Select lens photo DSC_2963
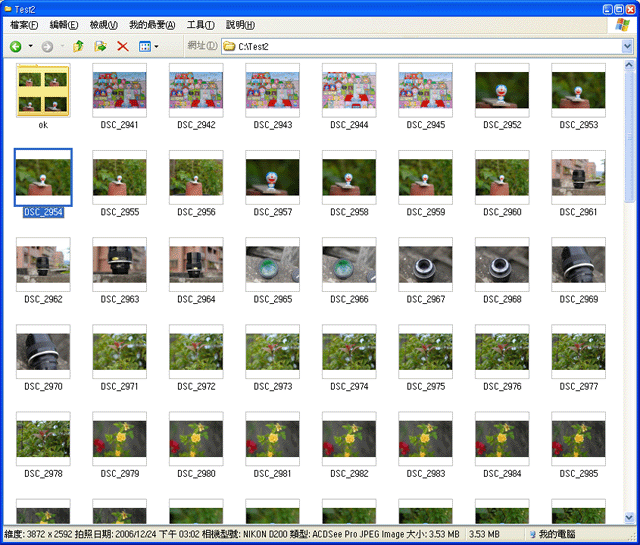This screenshot has width=640, height=545. tap(120, 265)
